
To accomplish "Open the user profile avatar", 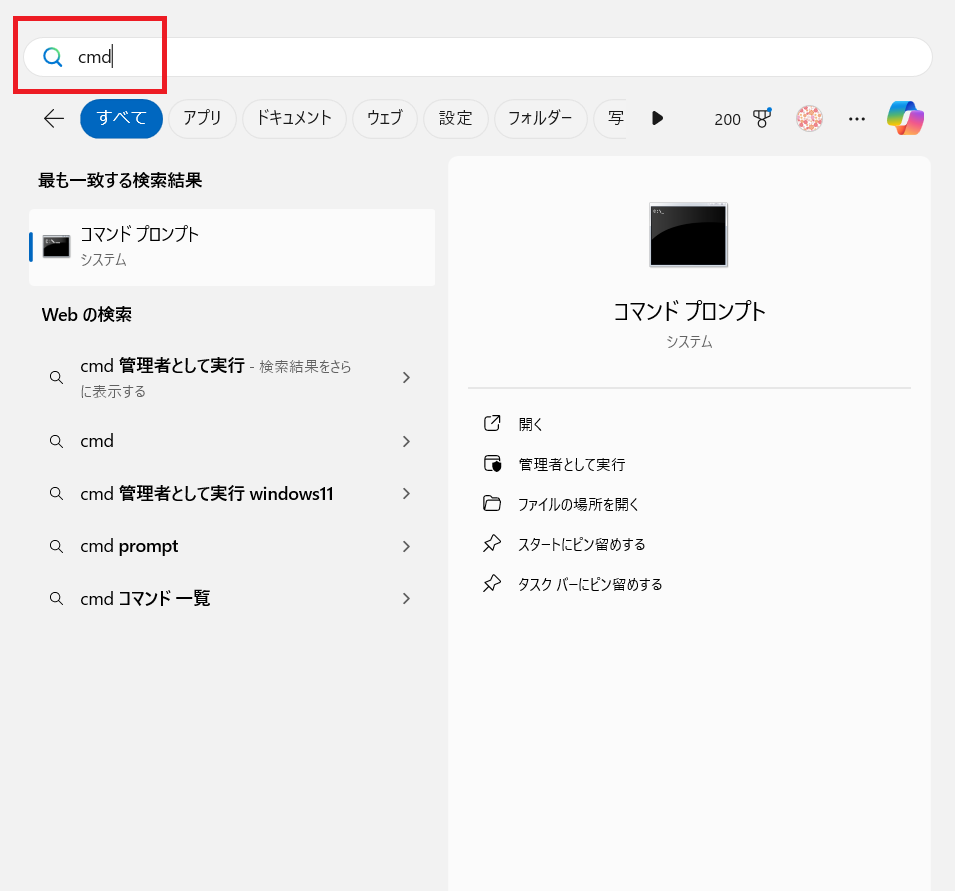I will 809,118.
